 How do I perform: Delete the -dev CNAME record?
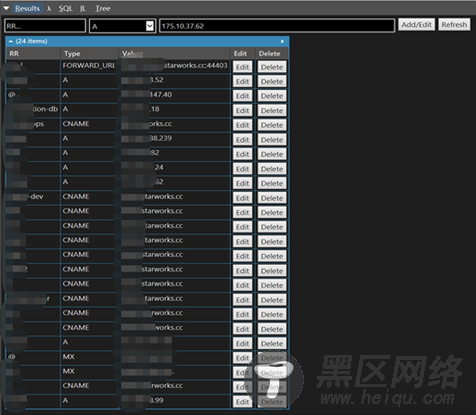[x=272, y=198]
